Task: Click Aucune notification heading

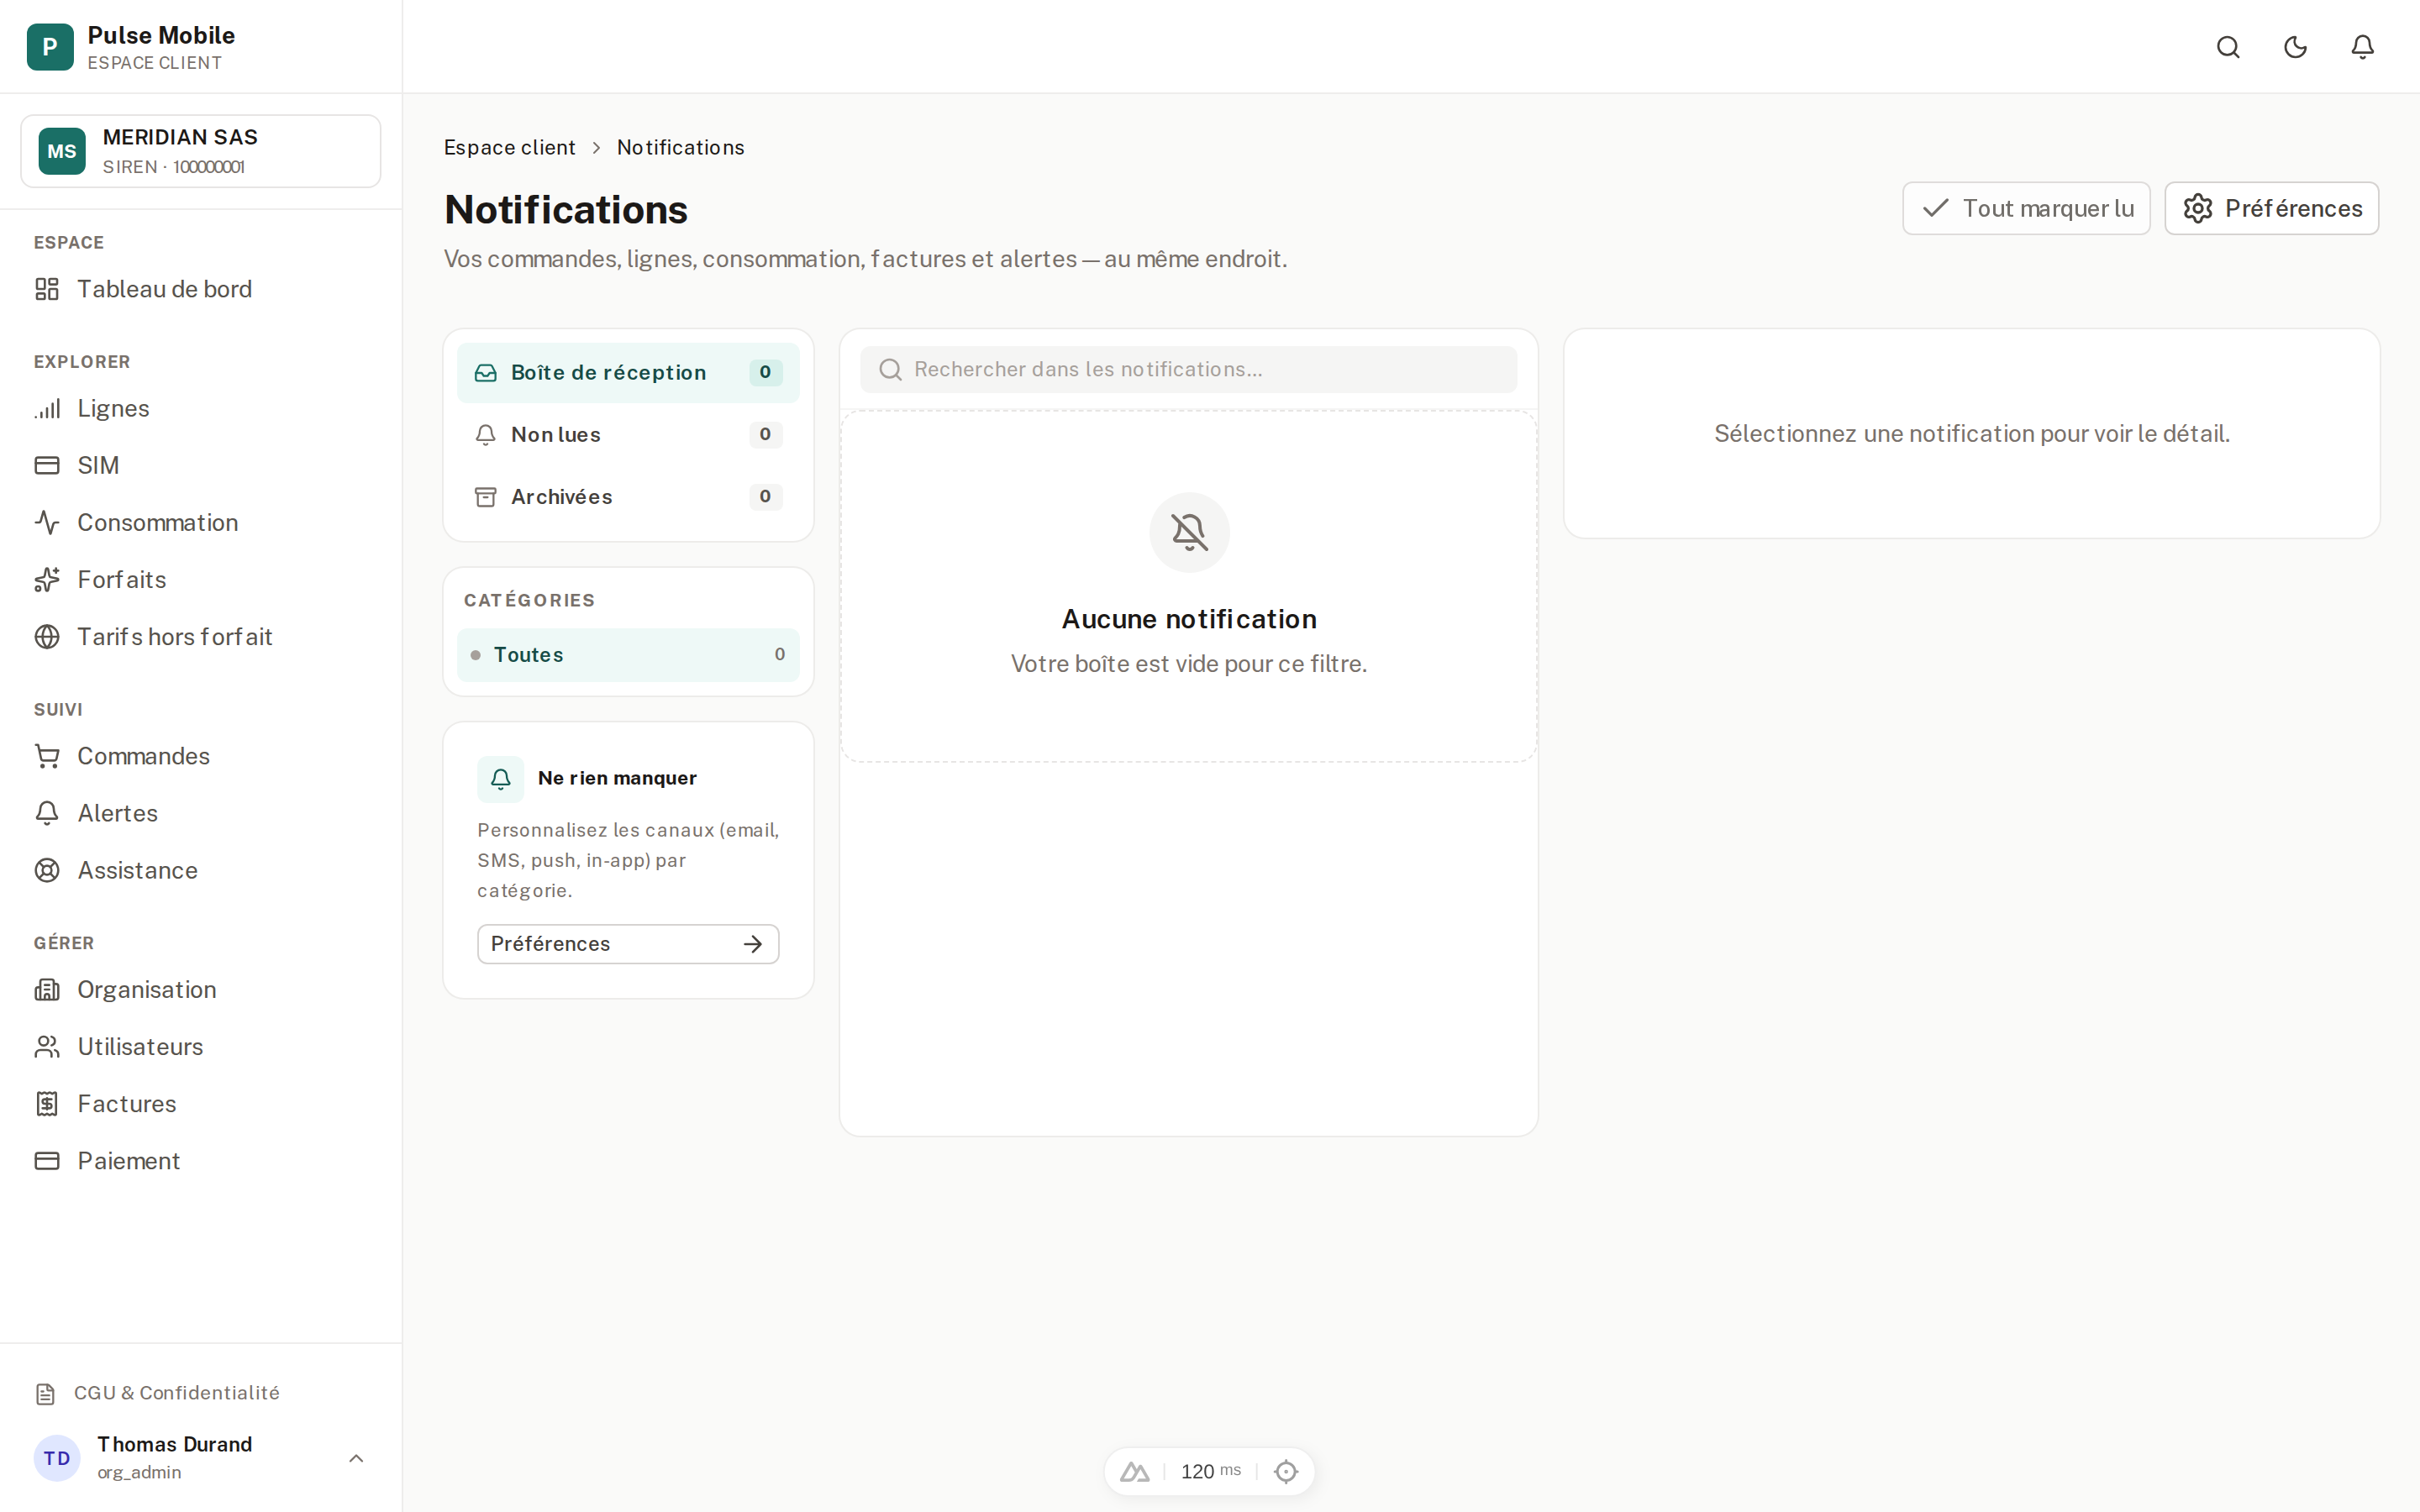Action: coord(1188,619)
